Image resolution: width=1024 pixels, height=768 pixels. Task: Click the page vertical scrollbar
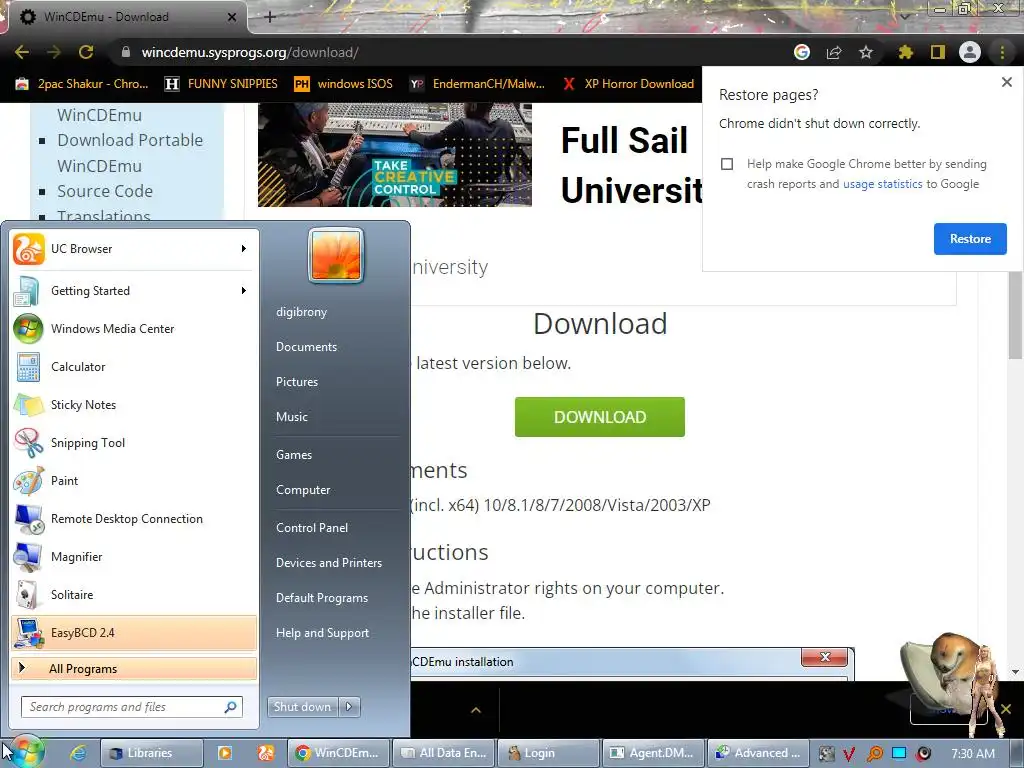(x=1015, y=315)
